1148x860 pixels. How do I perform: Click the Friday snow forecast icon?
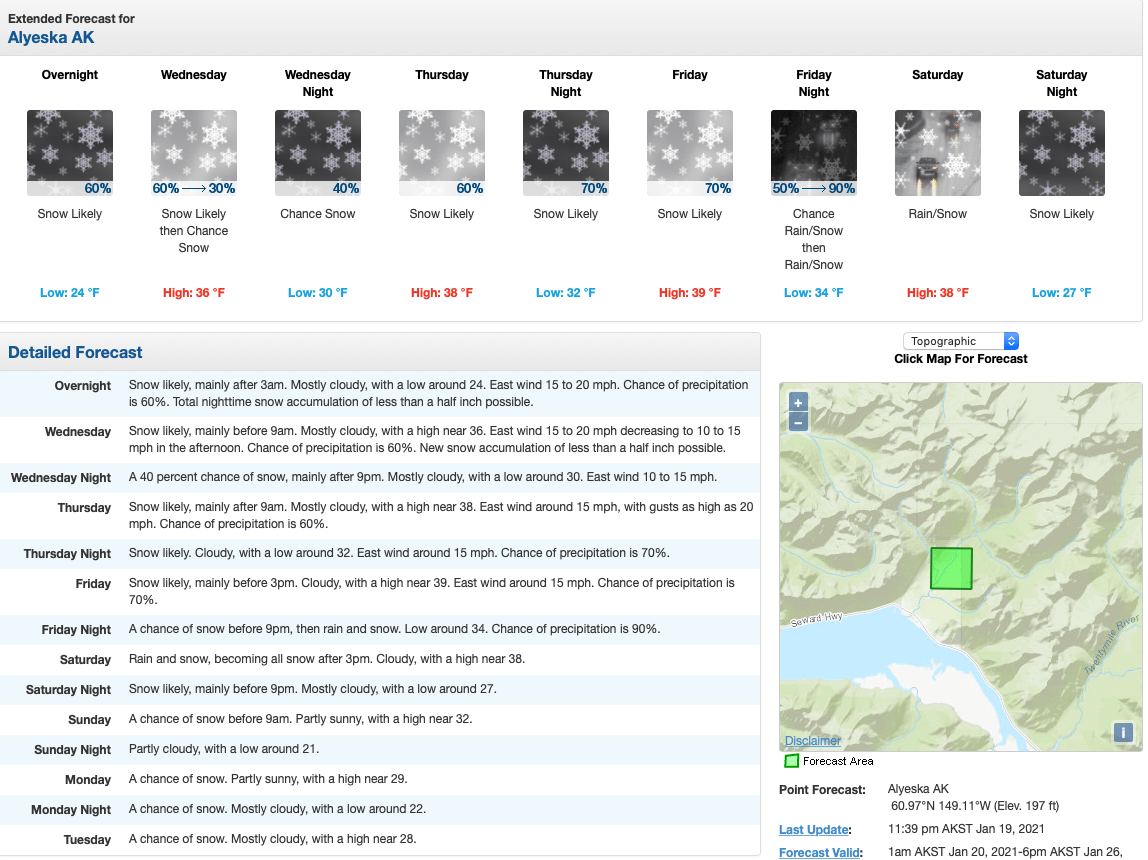point(690,152)
